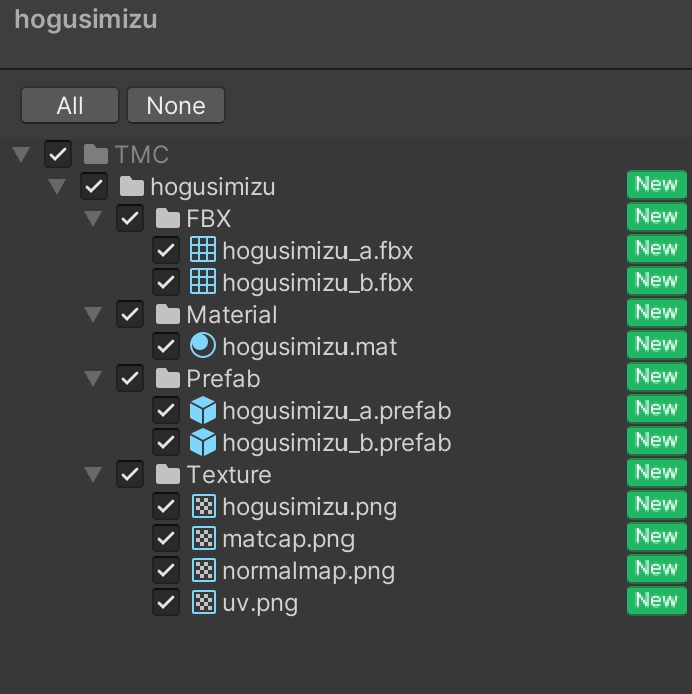Image resolution: width=692 pixels, height=694 pixels.
Task: Click the FBX folder icon
Action: click(x=168, y=218)
